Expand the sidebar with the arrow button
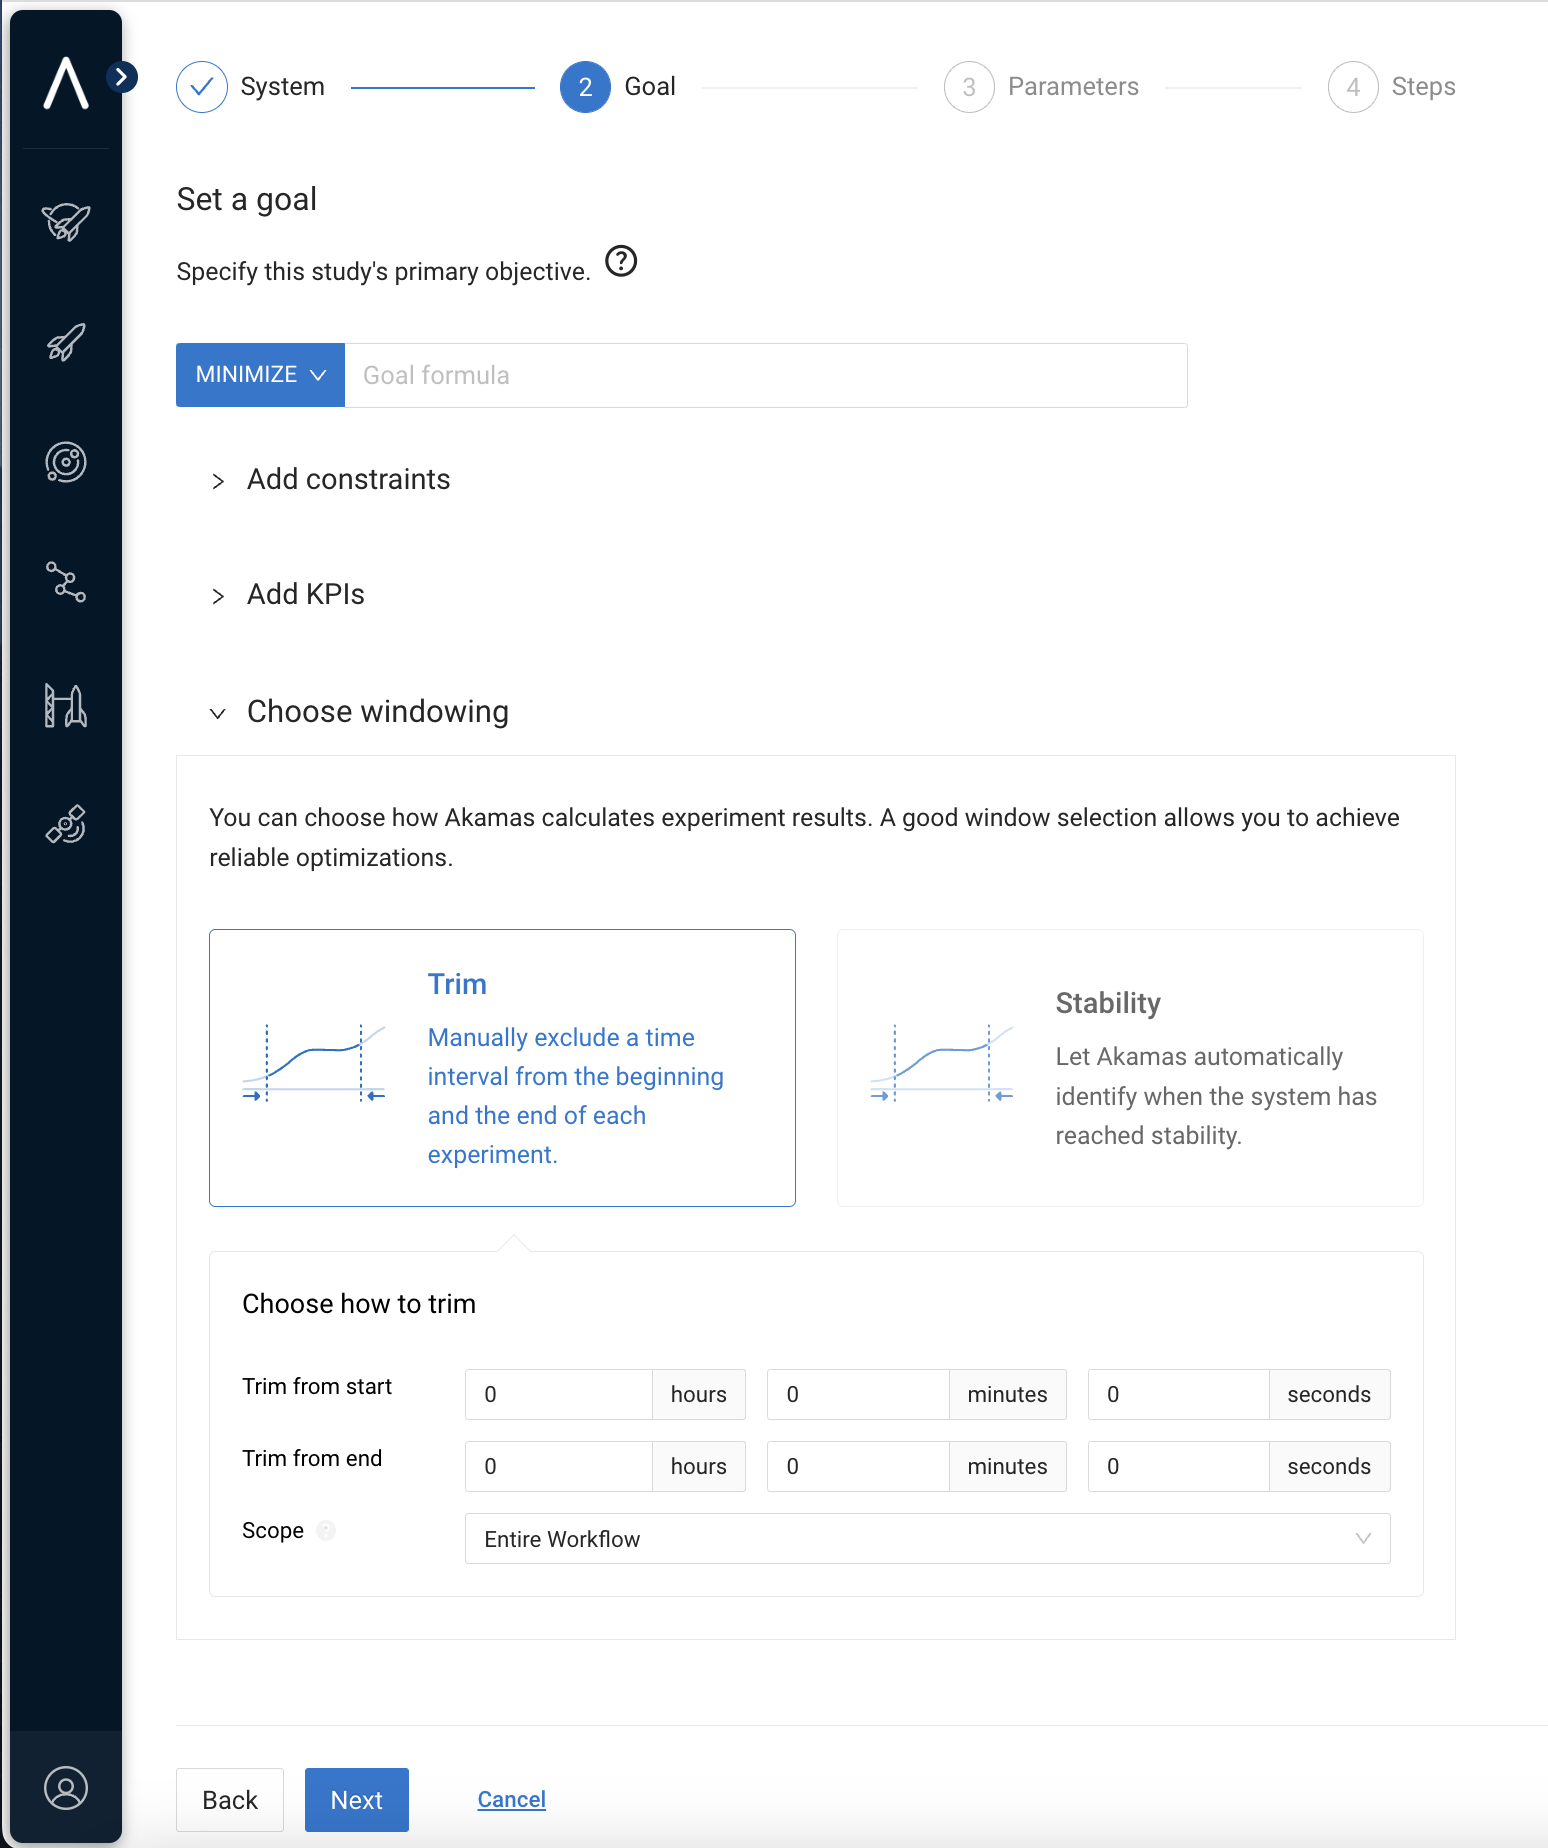Viewport: 1548px width, 1848px height. [x=122, y=77]
